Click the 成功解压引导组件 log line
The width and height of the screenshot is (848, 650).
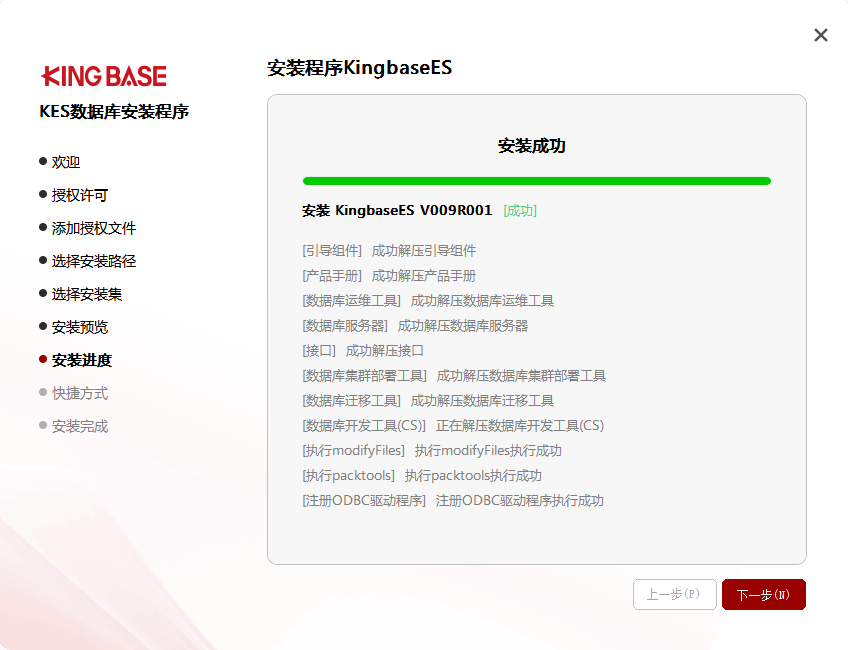pos(423,250)
